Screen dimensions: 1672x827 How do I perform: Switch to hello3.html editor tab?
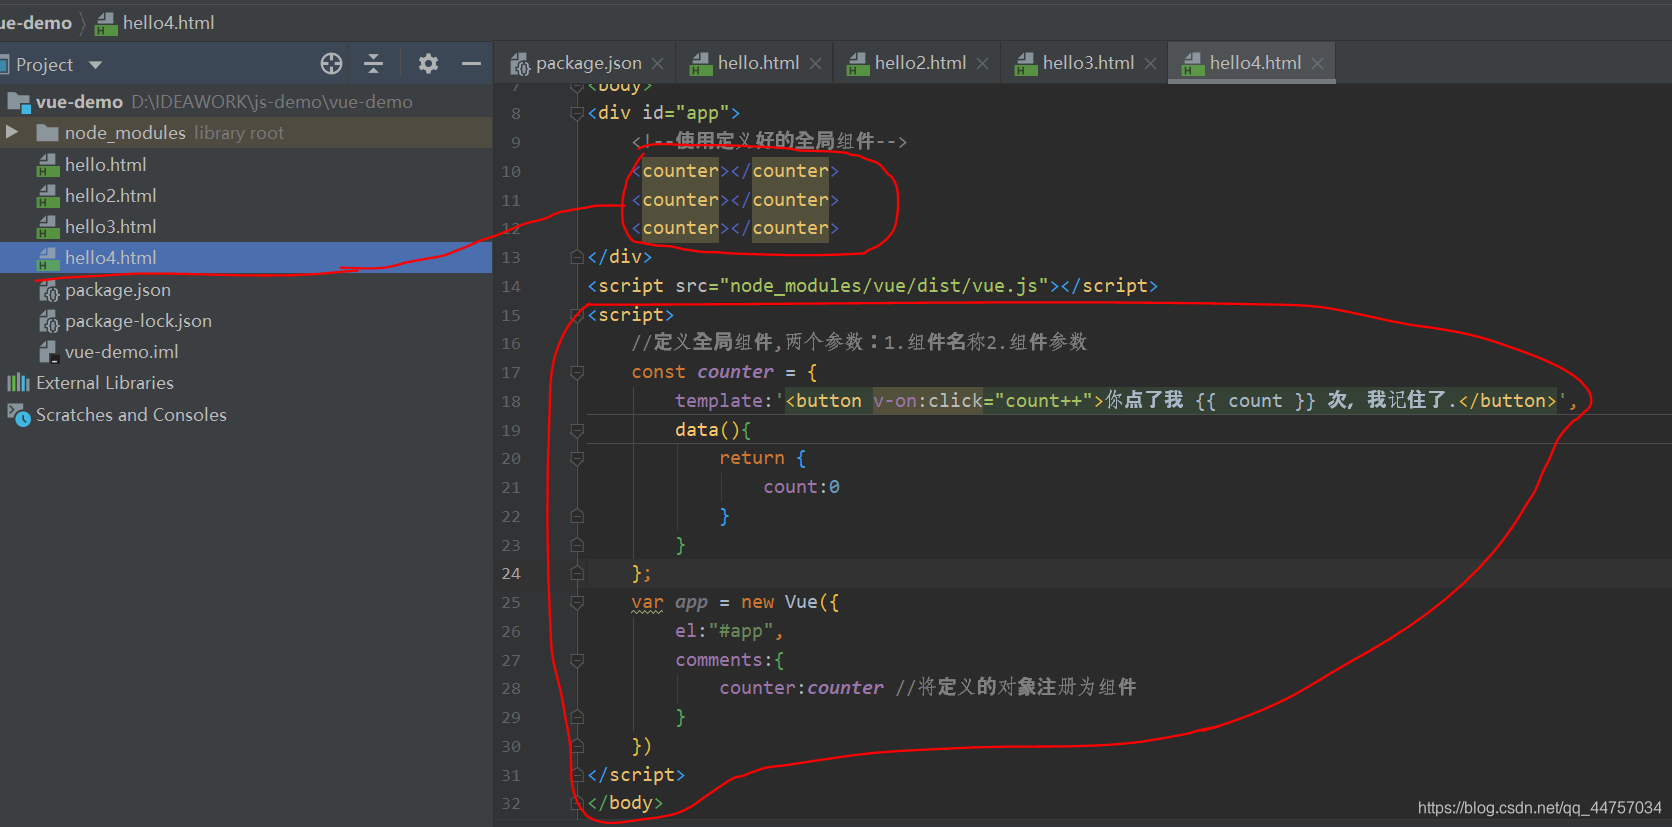pyautogui.click(x=1087, y=63)
